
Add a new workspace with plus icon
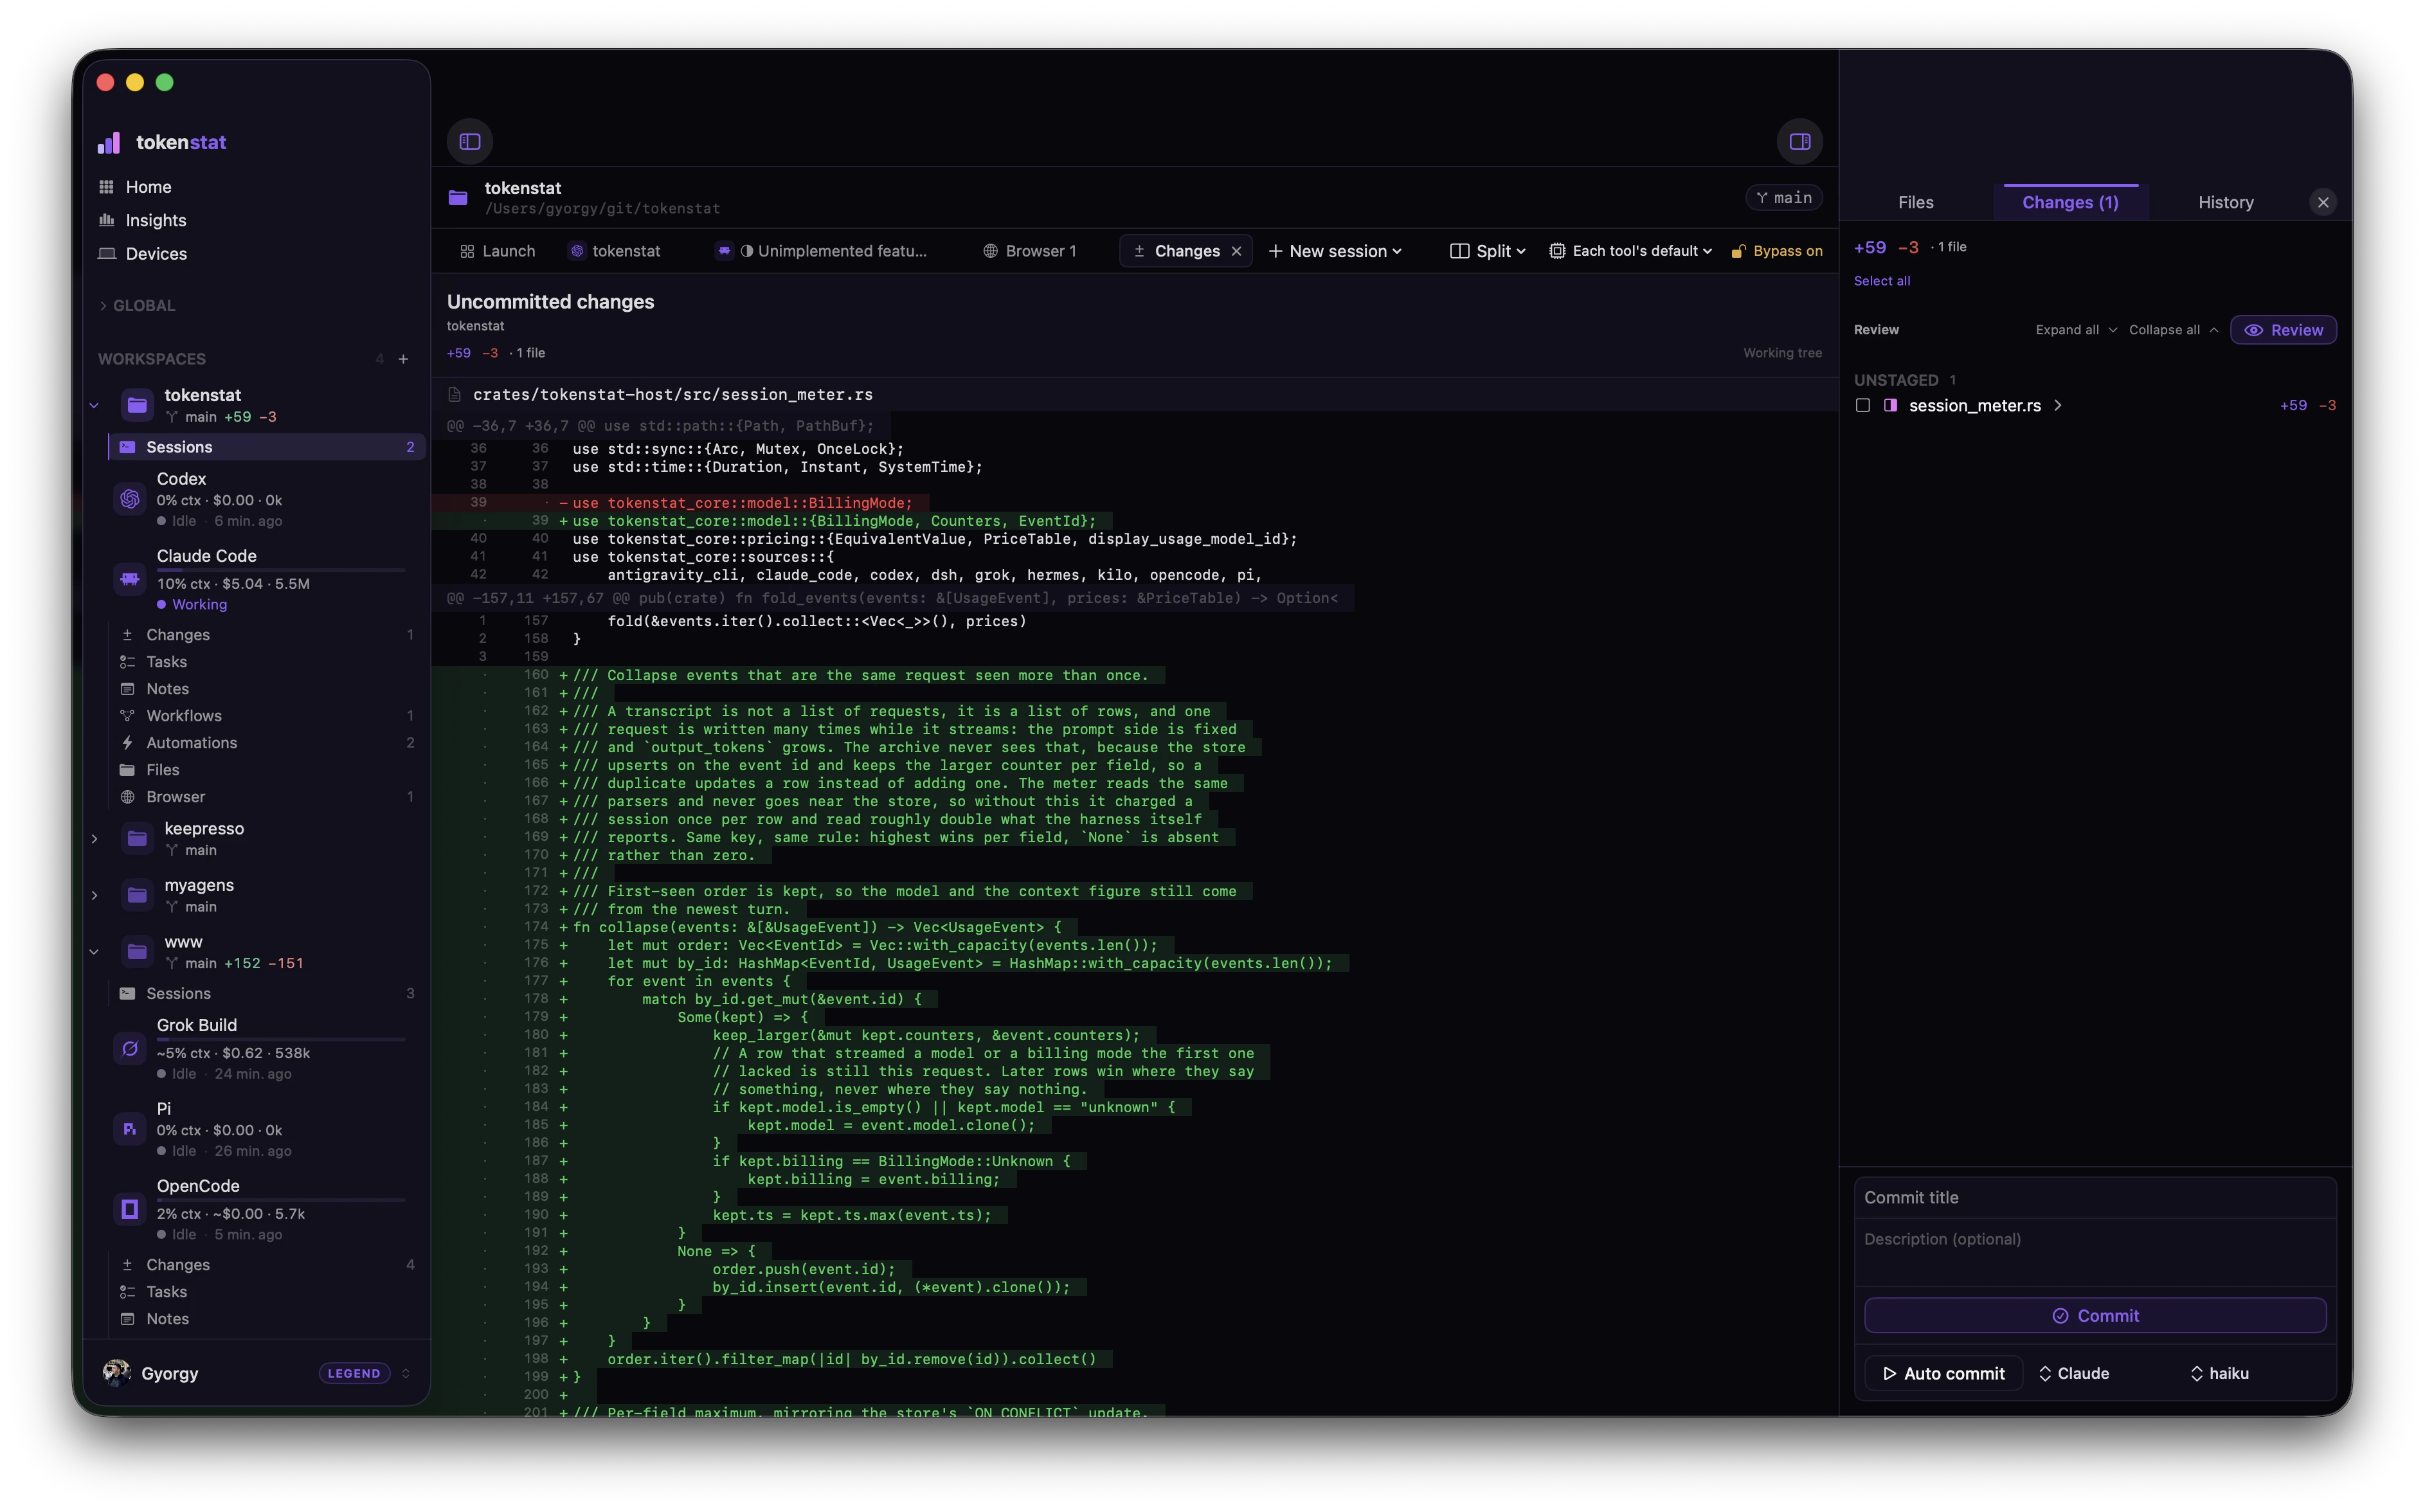pos(403,359)
